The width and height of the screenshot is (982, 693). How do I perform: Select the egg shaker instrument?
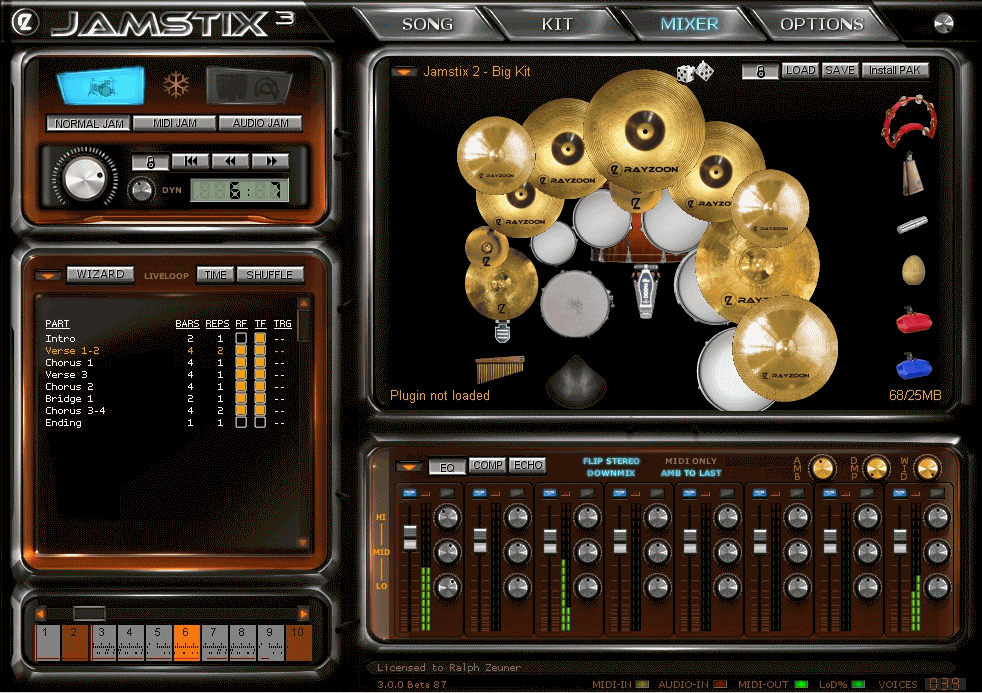point(913,270)
